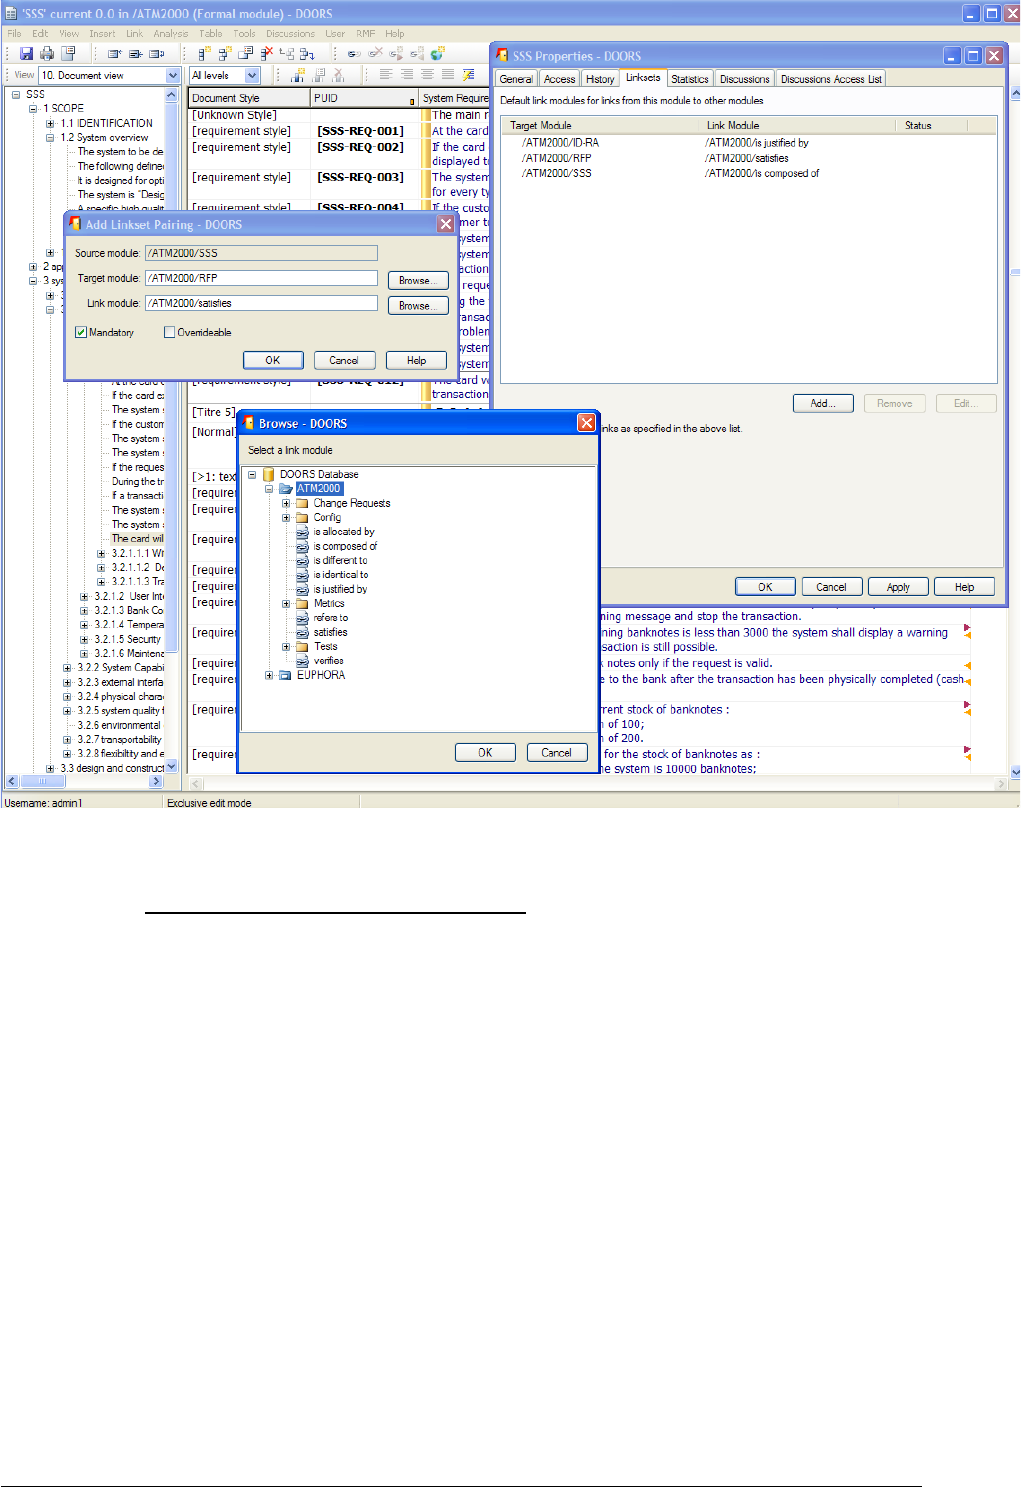
Task: Enable the Overrideable checkbox
Action: click(169, 332)
